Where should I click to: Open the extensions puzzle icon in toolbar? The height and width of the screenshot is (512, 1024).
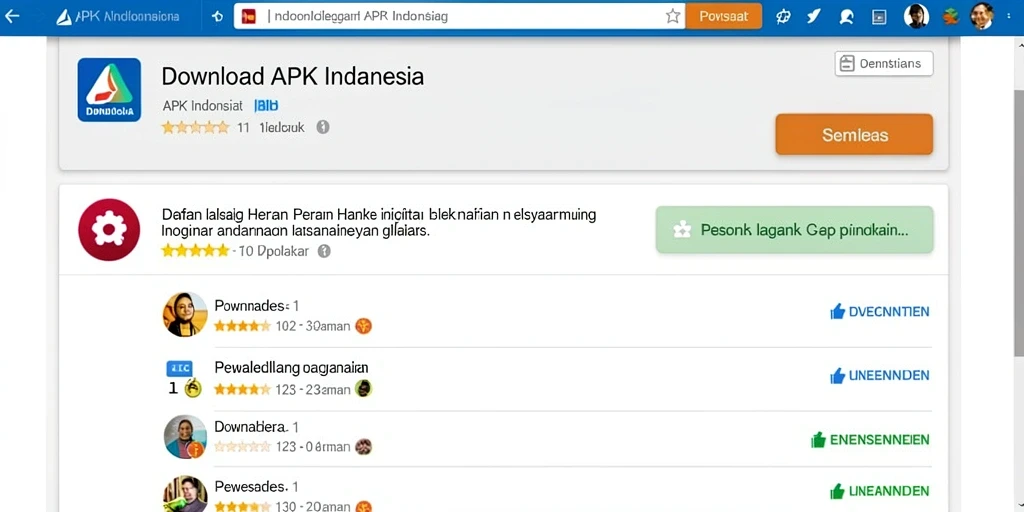tap(783, 17)
